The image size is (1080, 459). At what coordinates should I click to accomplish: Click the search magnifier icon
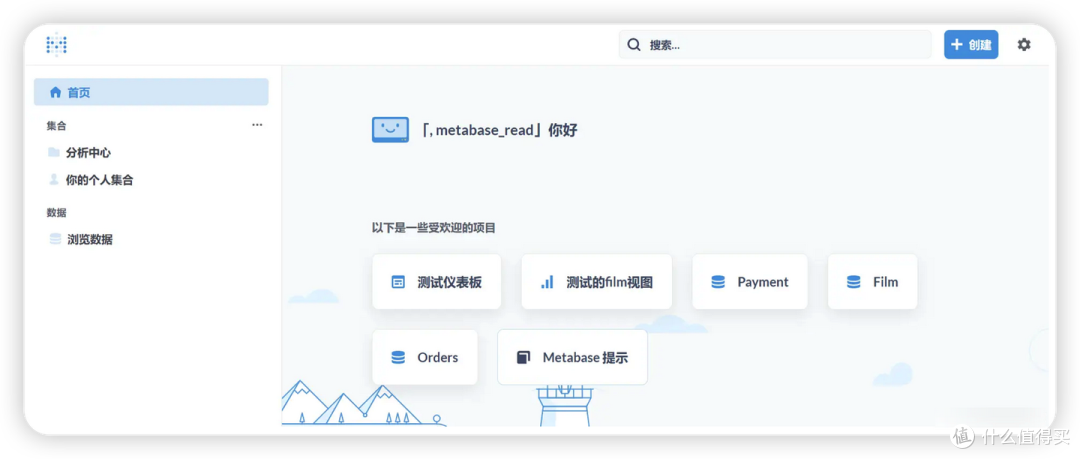(x=634, y=45)
